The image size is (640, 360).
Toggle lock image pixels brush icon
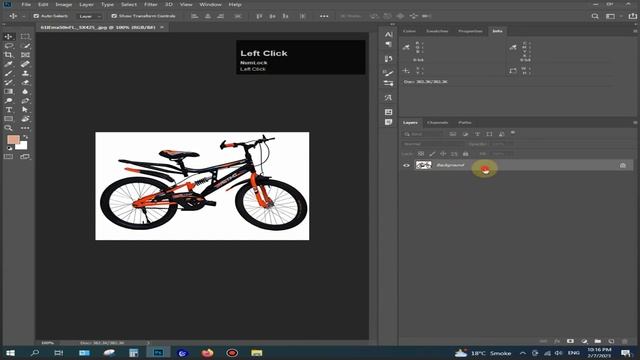[432, 154]
